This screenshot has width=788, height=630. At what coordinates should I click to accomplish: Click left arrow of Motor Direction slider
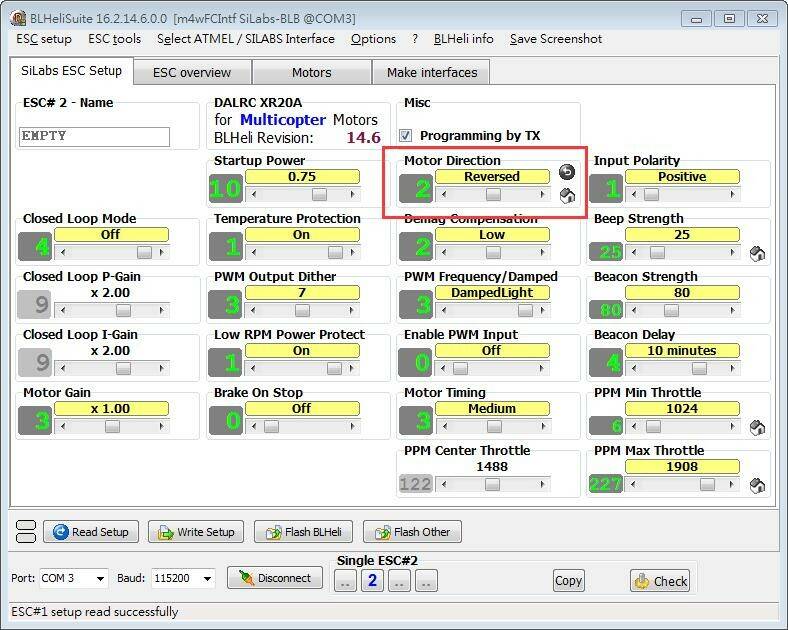(443, 194)
